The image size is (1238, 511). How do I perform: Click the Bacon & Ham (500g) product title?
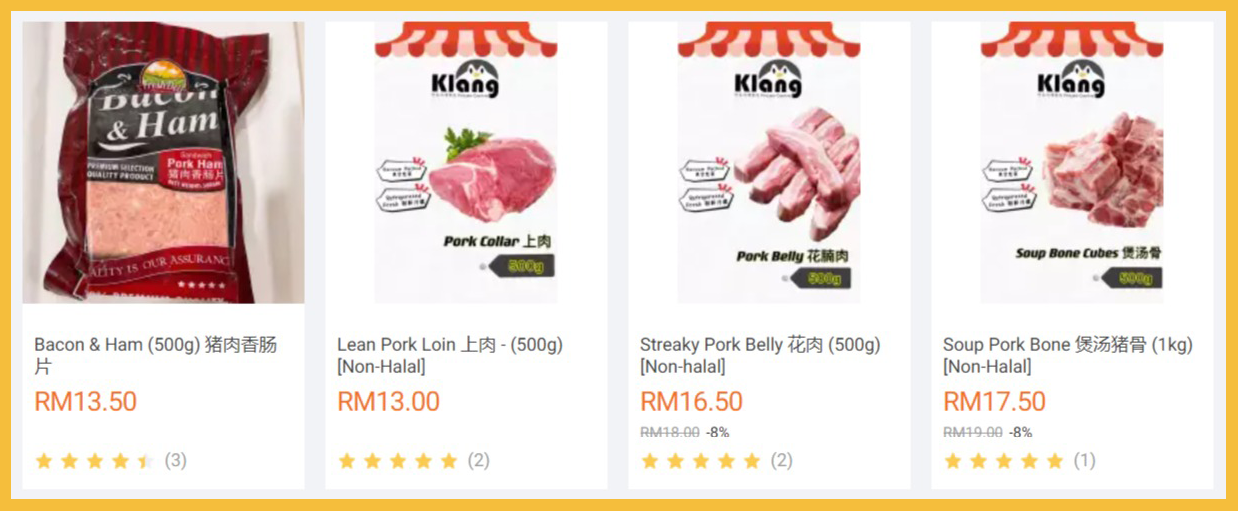(x=156, y=356)
